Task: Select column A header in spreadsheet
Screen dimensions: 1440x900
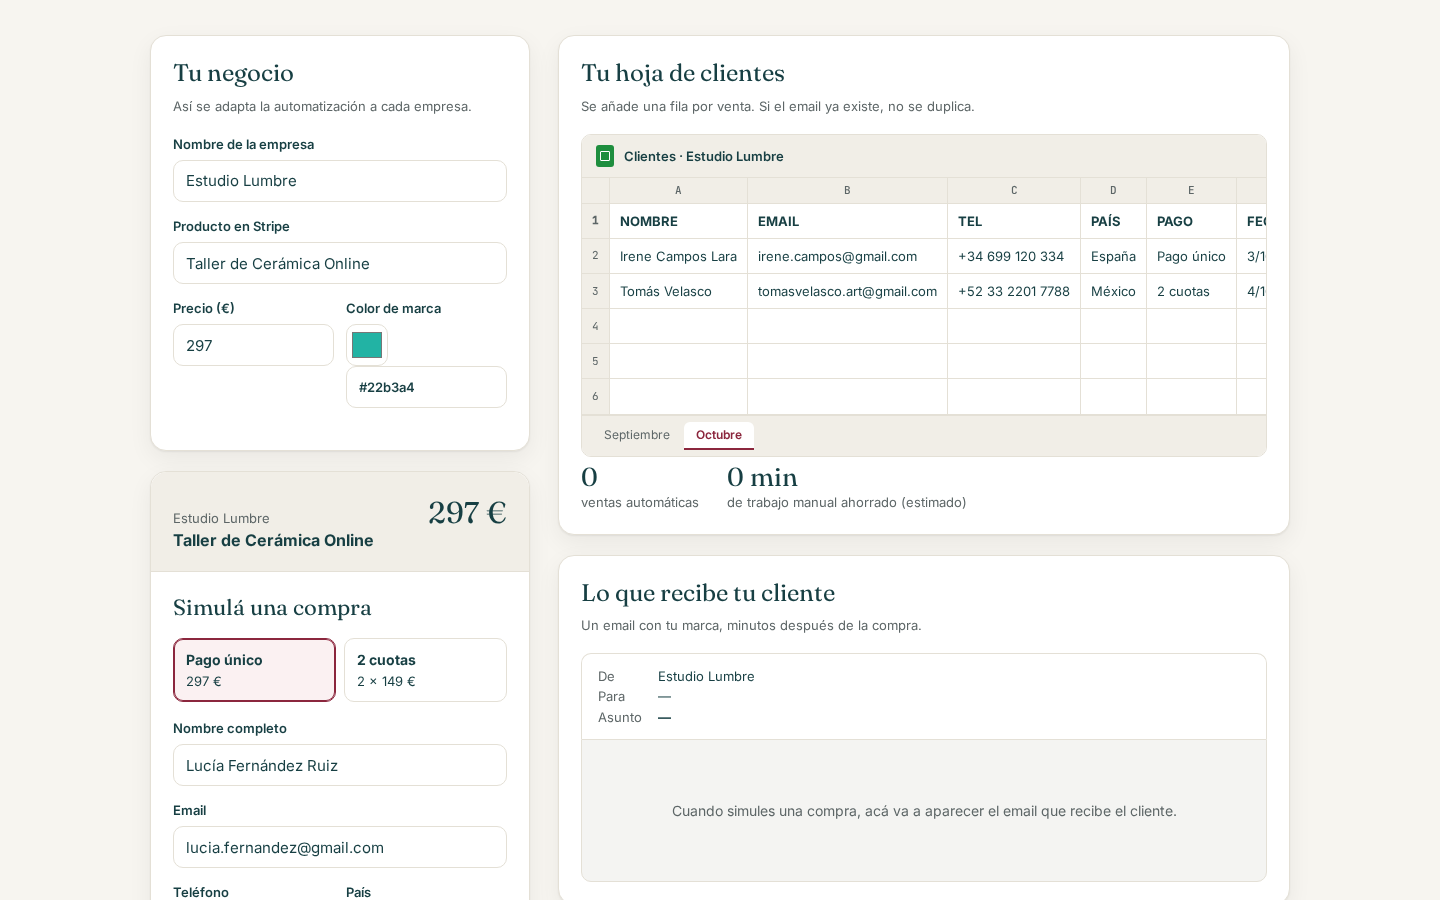Action: (x=678, y=190)
